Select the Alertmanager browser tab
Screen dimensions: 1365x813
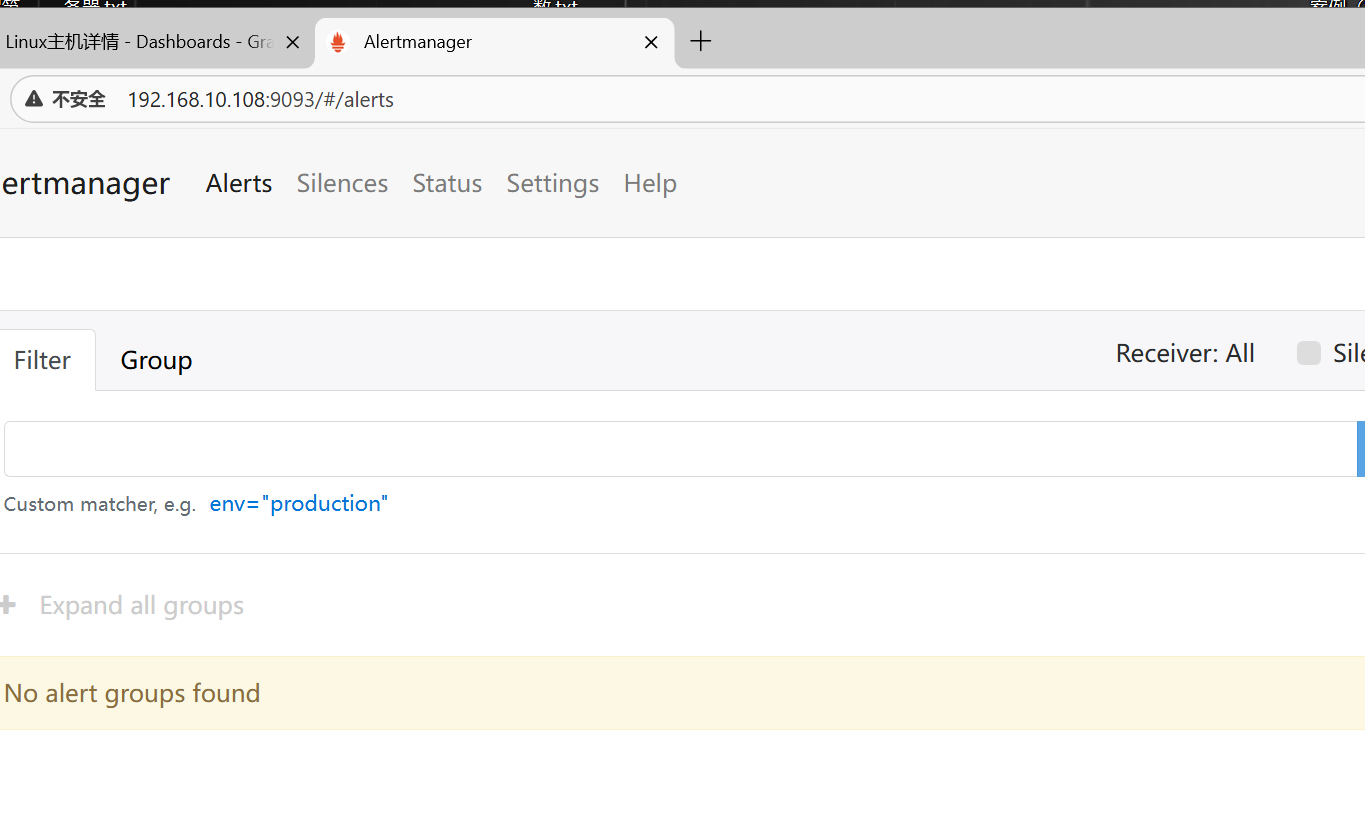[x=495, y=42]
